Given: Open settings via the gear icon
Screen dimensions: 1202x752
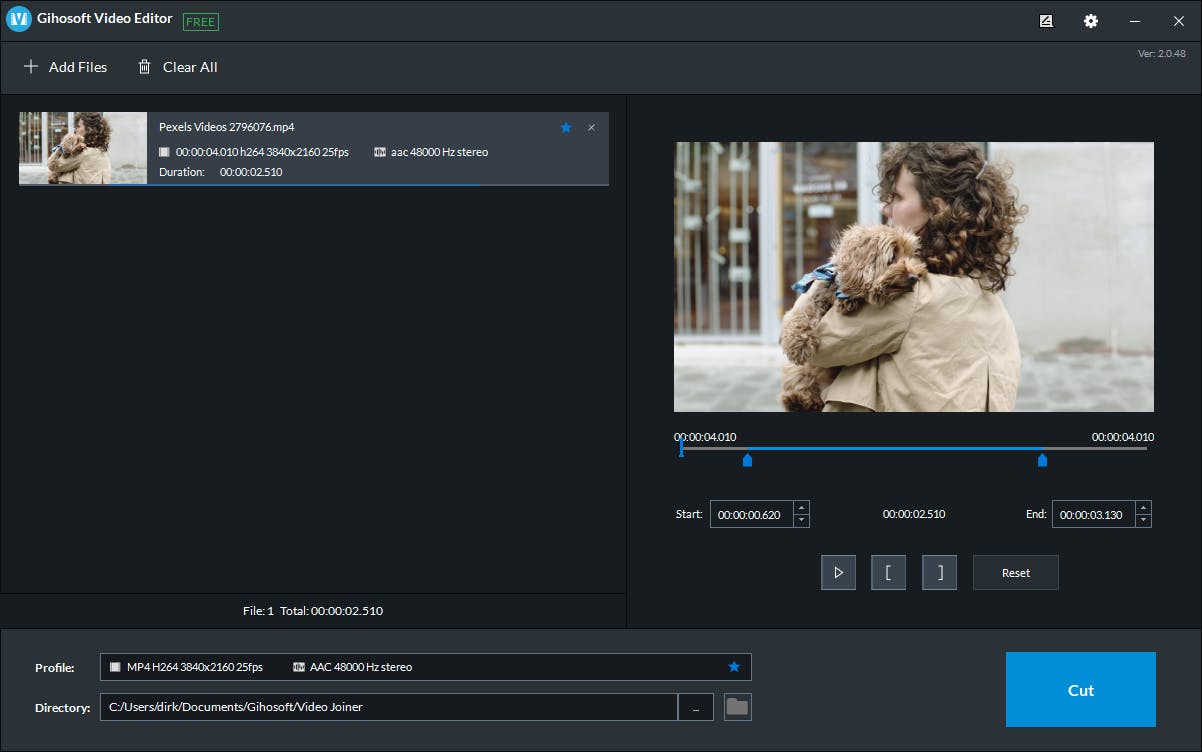Looking at the screenshot, I should [x=1091, y=21].
